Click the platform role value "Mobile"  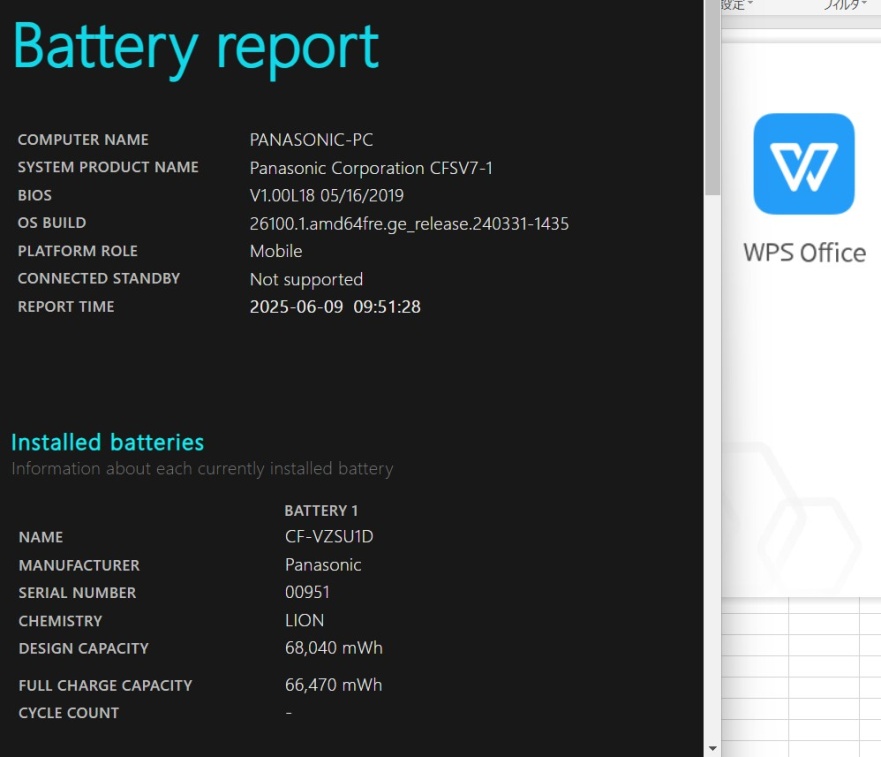(x=276, y=251)
